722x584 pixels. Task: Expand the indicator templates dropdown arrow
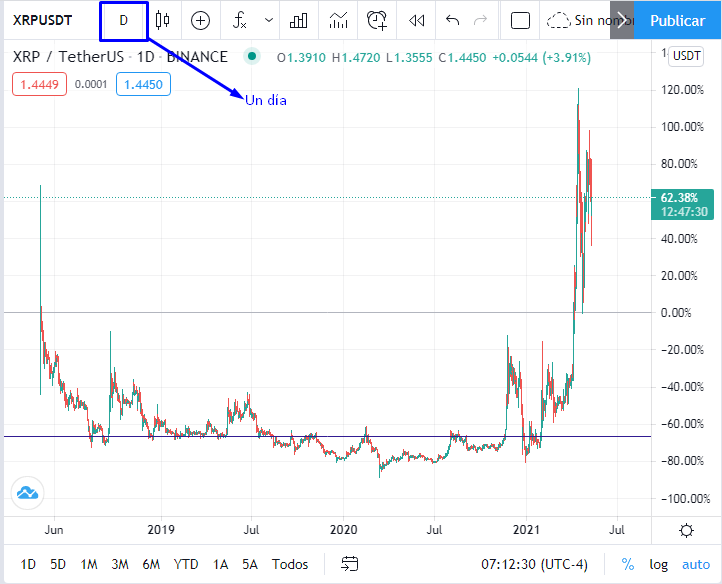coord(269,21)
